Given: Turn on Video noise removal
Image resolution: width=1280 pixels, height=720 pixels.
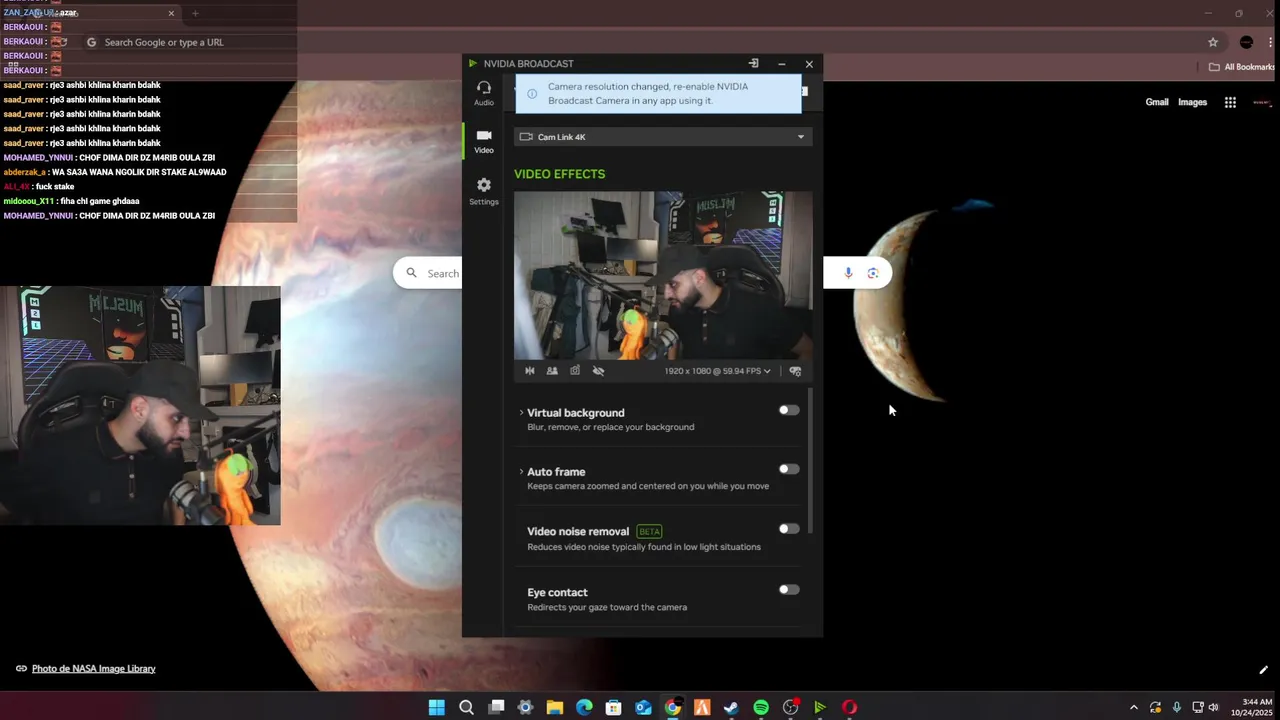Looking at the screenshot, I should (x=789, y=529).
